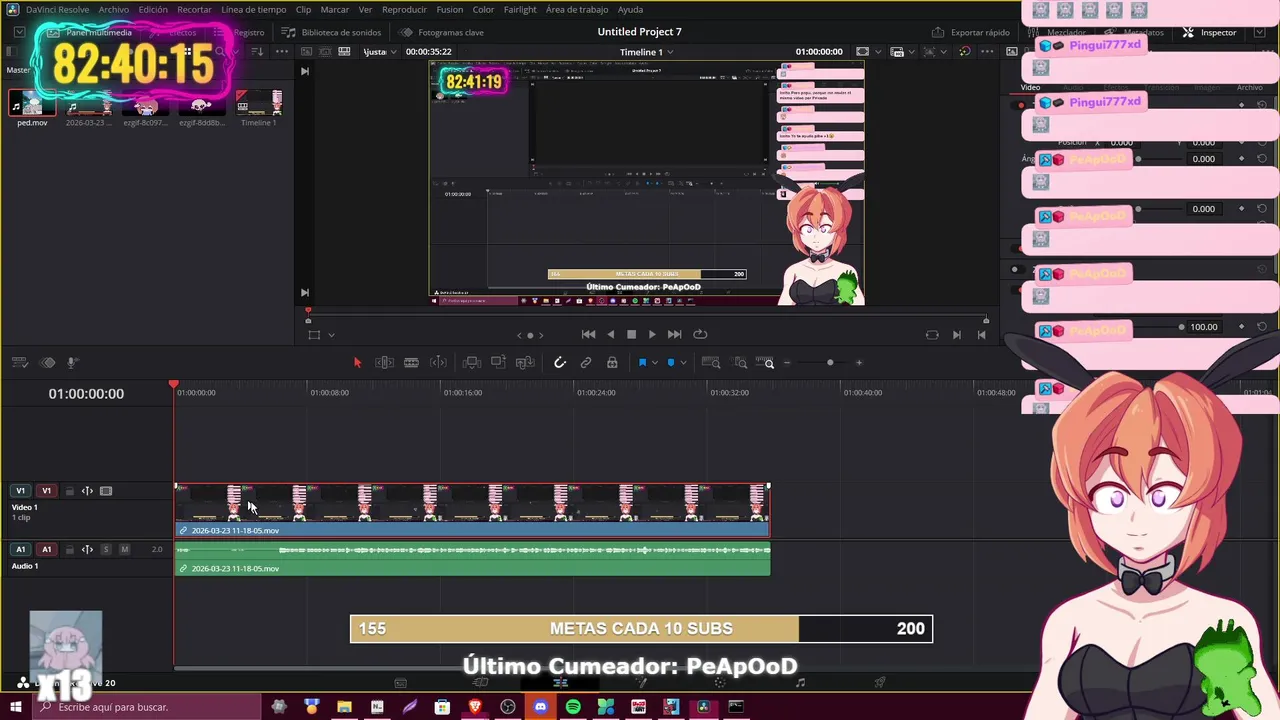
Task: Click the Go to next edit icon
Action: pos(956,335)
